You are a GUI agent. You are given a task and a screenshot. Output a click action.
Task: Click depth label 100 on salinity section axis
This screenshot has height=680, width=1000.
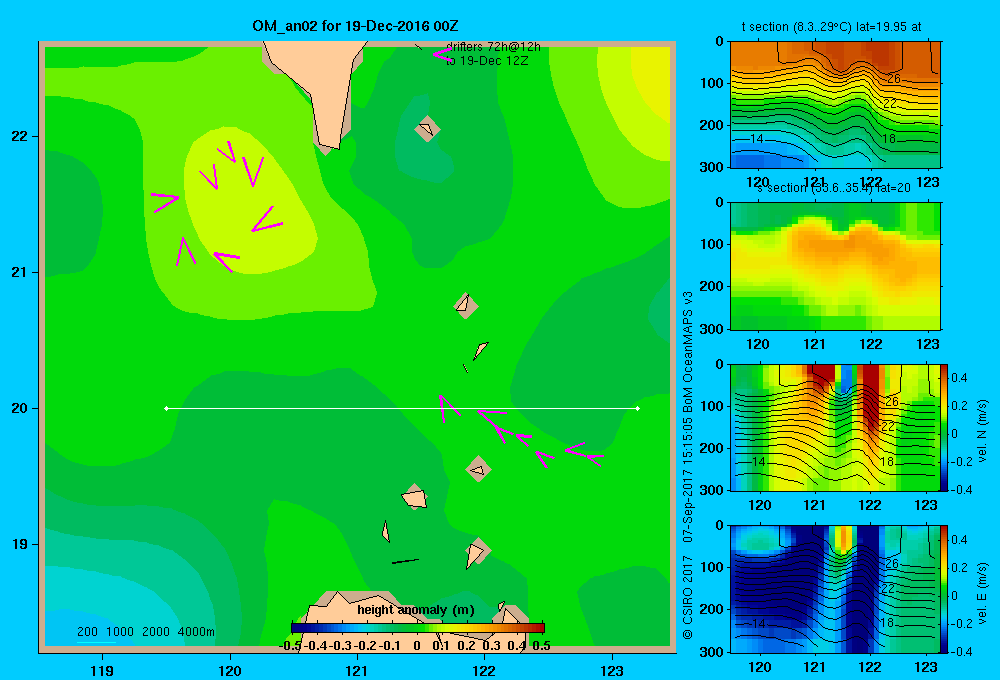[x=711, y=244]
